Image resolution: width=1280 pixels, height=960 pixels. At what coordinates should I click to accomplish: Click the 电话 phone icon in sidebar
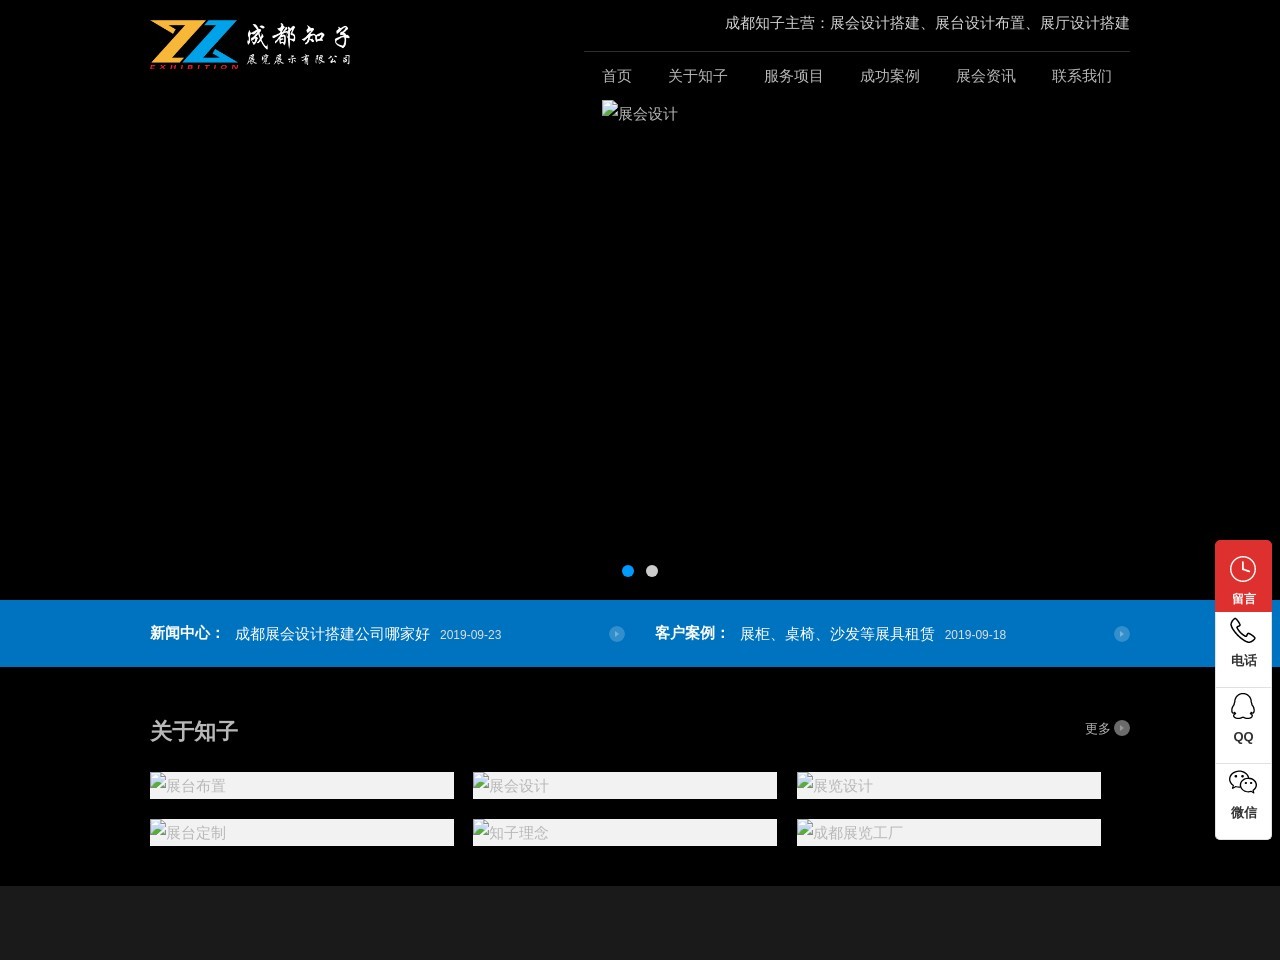pos(1243,630)
